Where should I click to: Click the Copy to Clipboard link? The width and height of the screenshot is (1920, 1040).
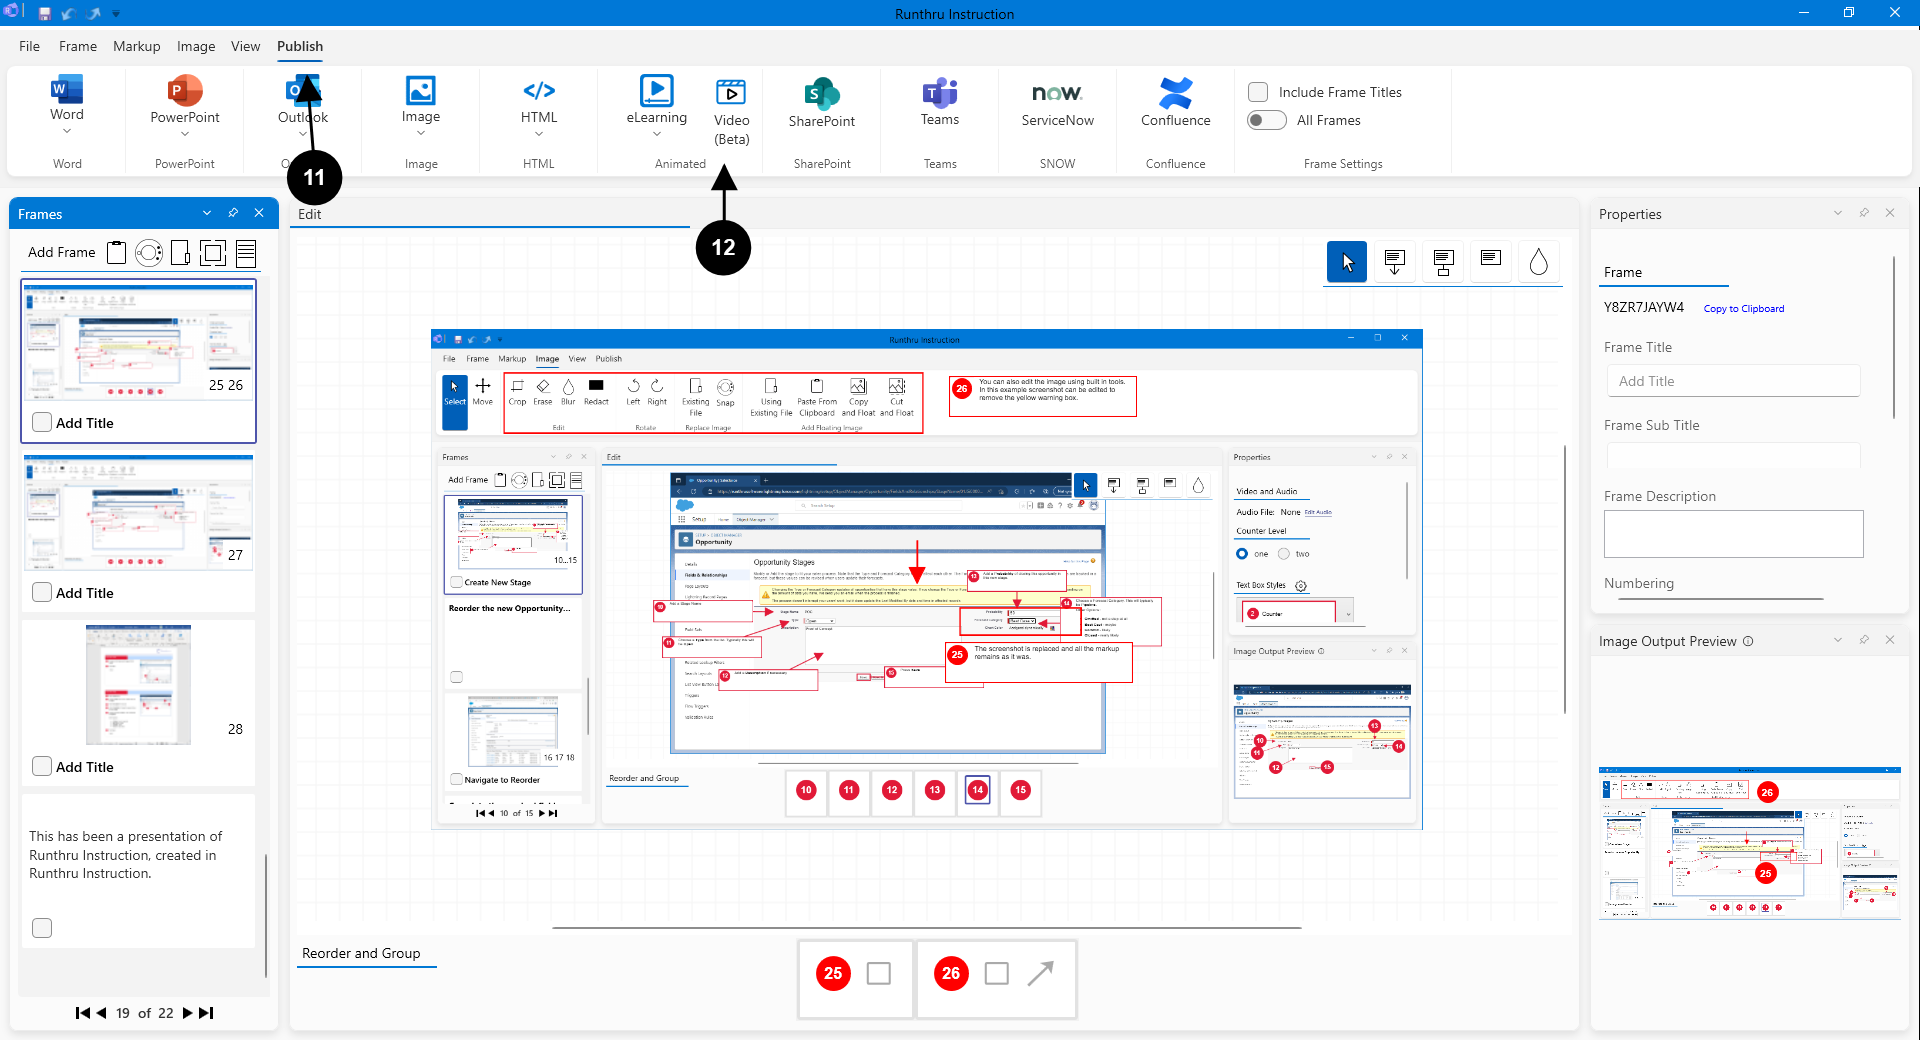[1743, 309]
